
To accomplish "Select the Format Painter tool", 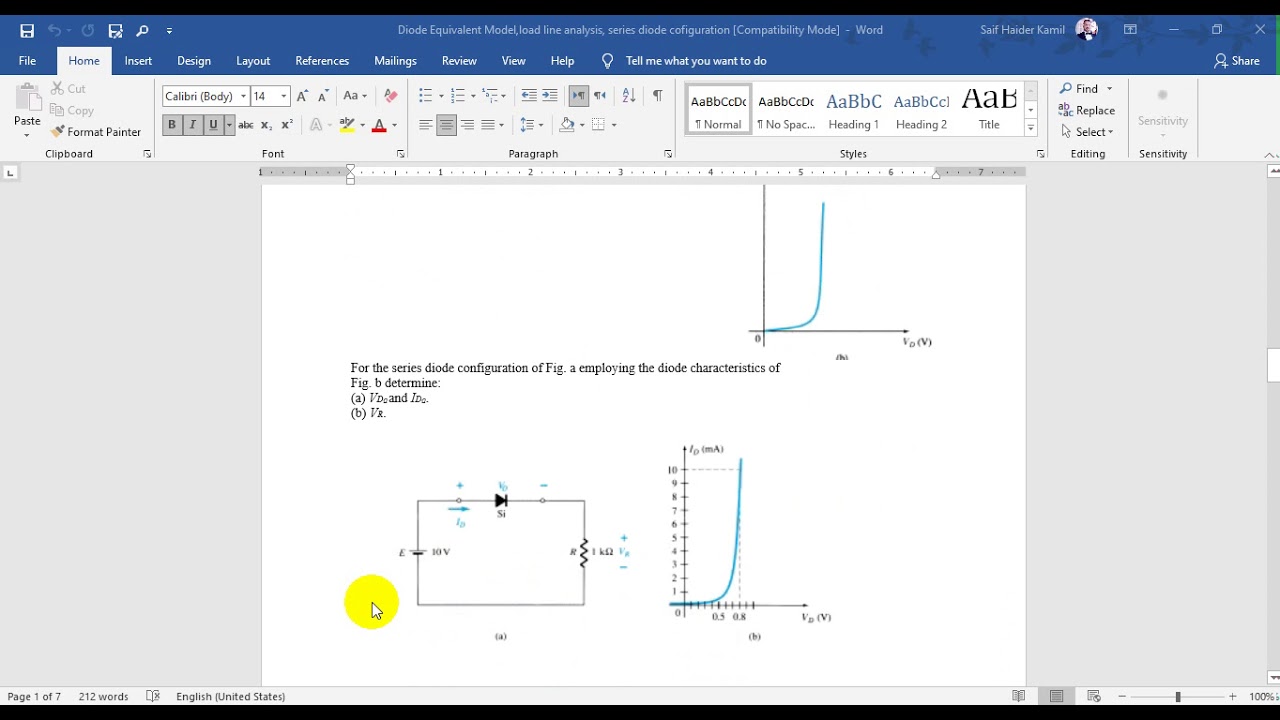I will click(96, 132).
